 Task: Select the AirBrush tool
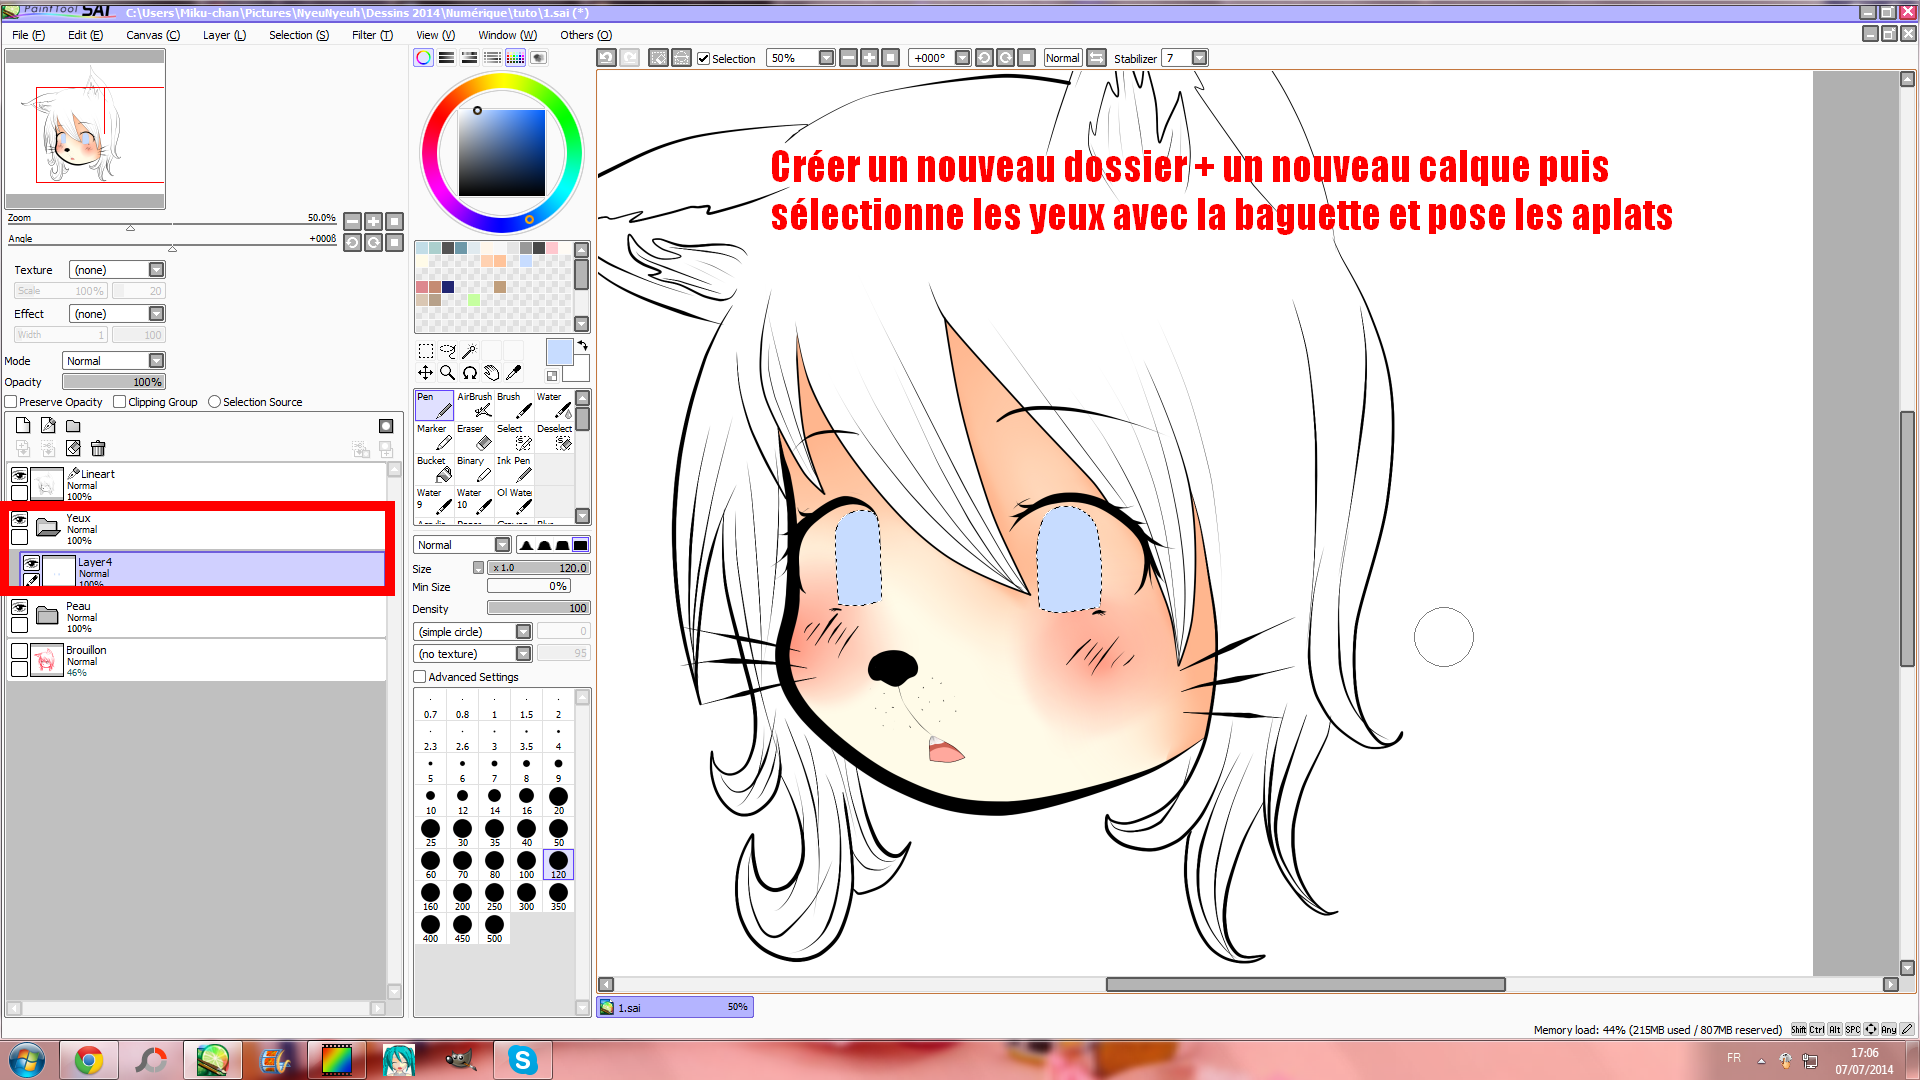[474, 405]
